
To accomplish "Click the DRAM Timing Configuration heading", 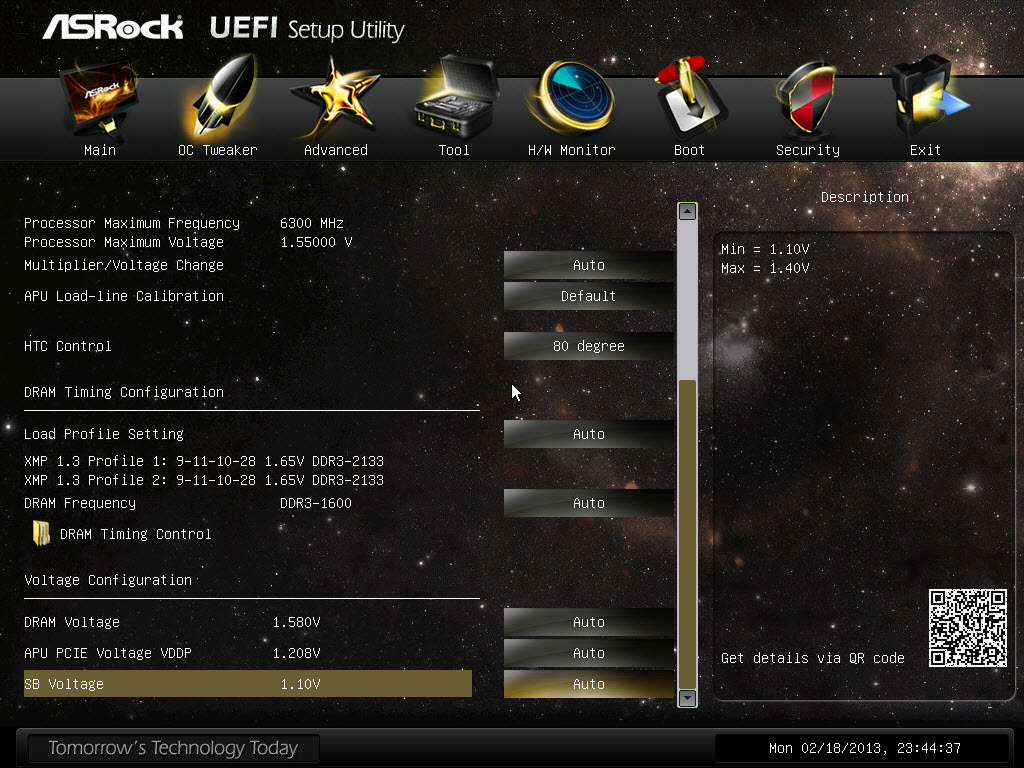I will pos(123,392).
